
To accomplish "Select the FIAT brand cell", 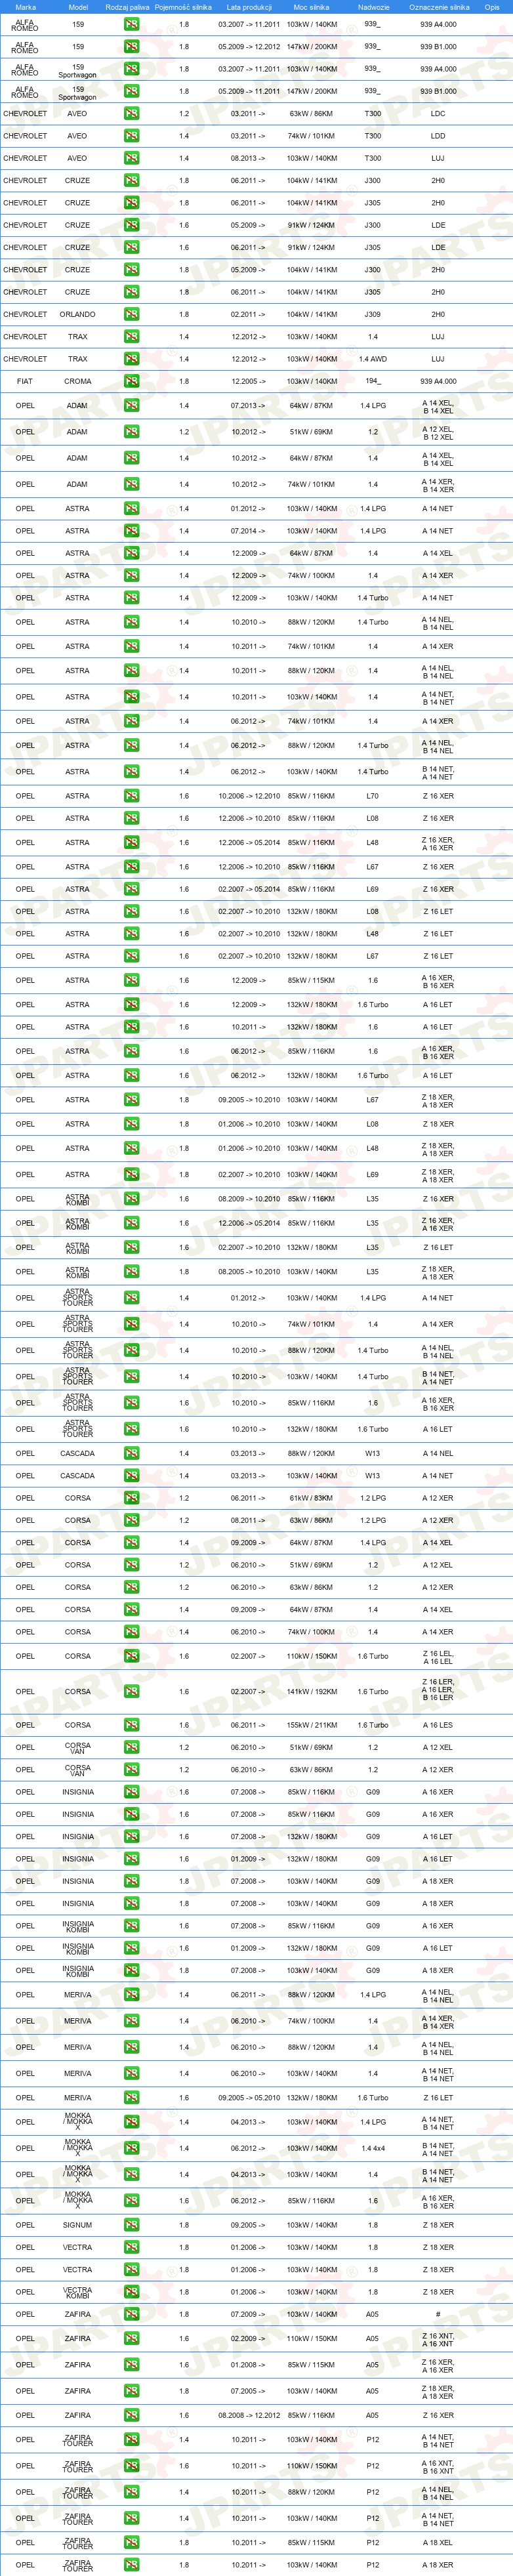I will (25, 381).
